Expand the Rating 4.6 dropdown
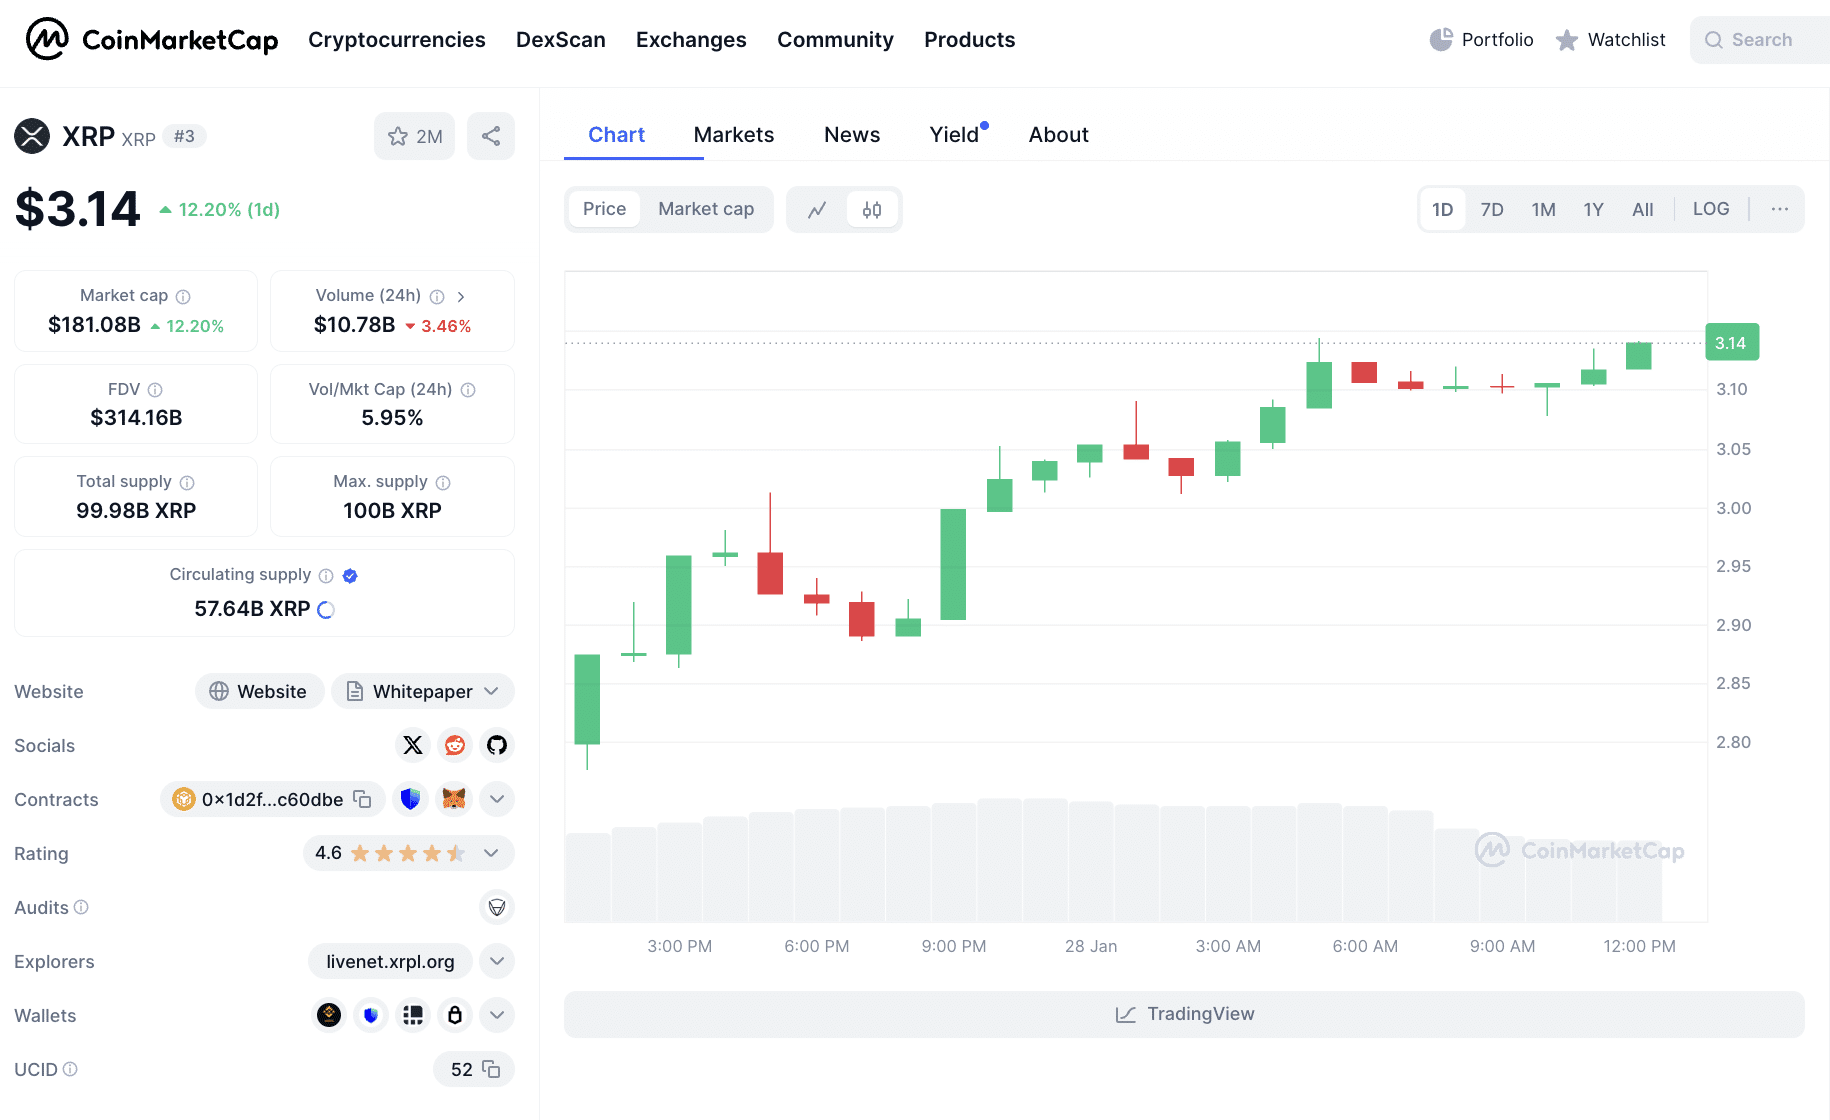 pos(409,853)
